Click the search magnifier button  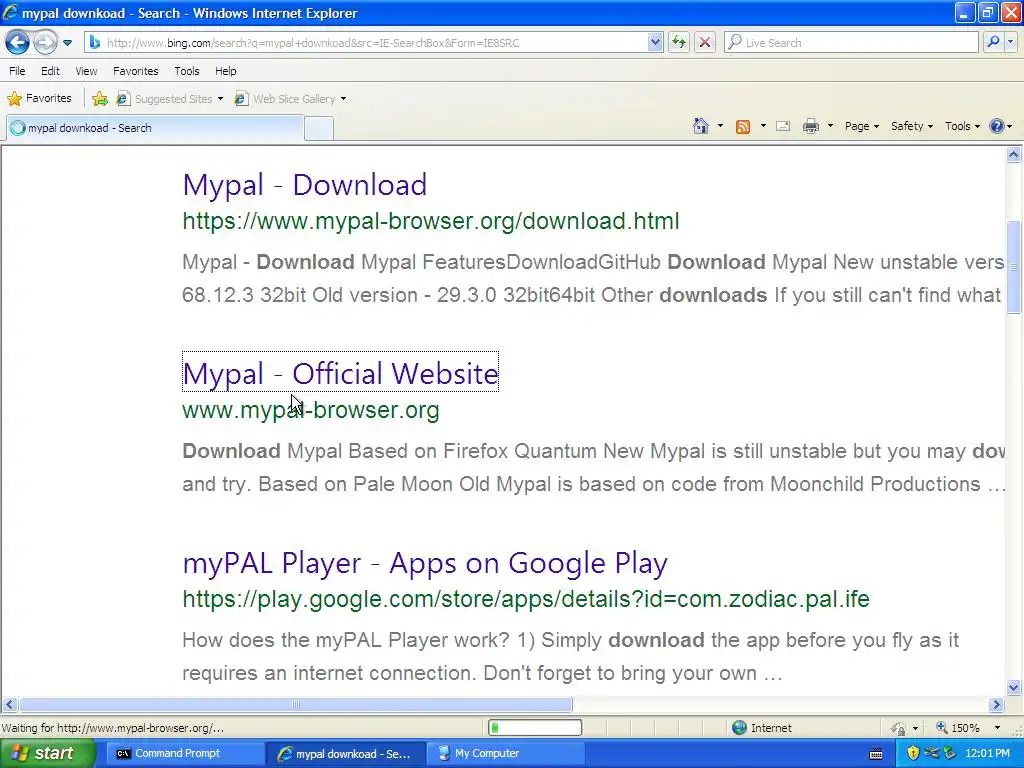point(993,42)
